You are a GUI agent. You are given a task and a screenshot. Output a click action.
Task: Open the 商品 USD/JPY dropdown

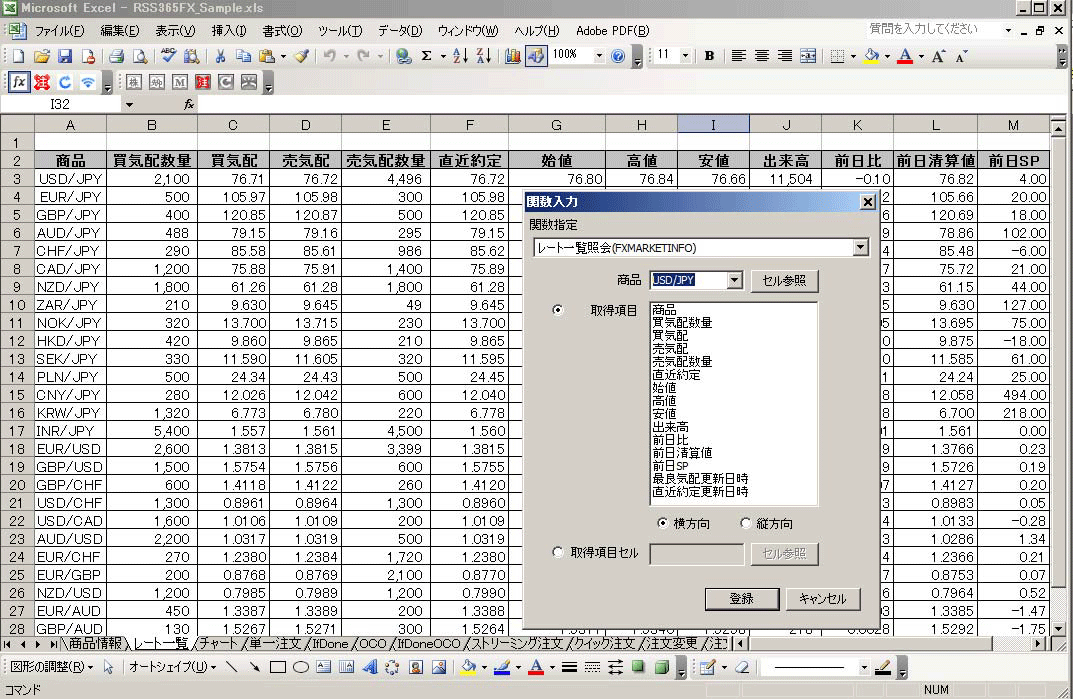click(735, 281)
